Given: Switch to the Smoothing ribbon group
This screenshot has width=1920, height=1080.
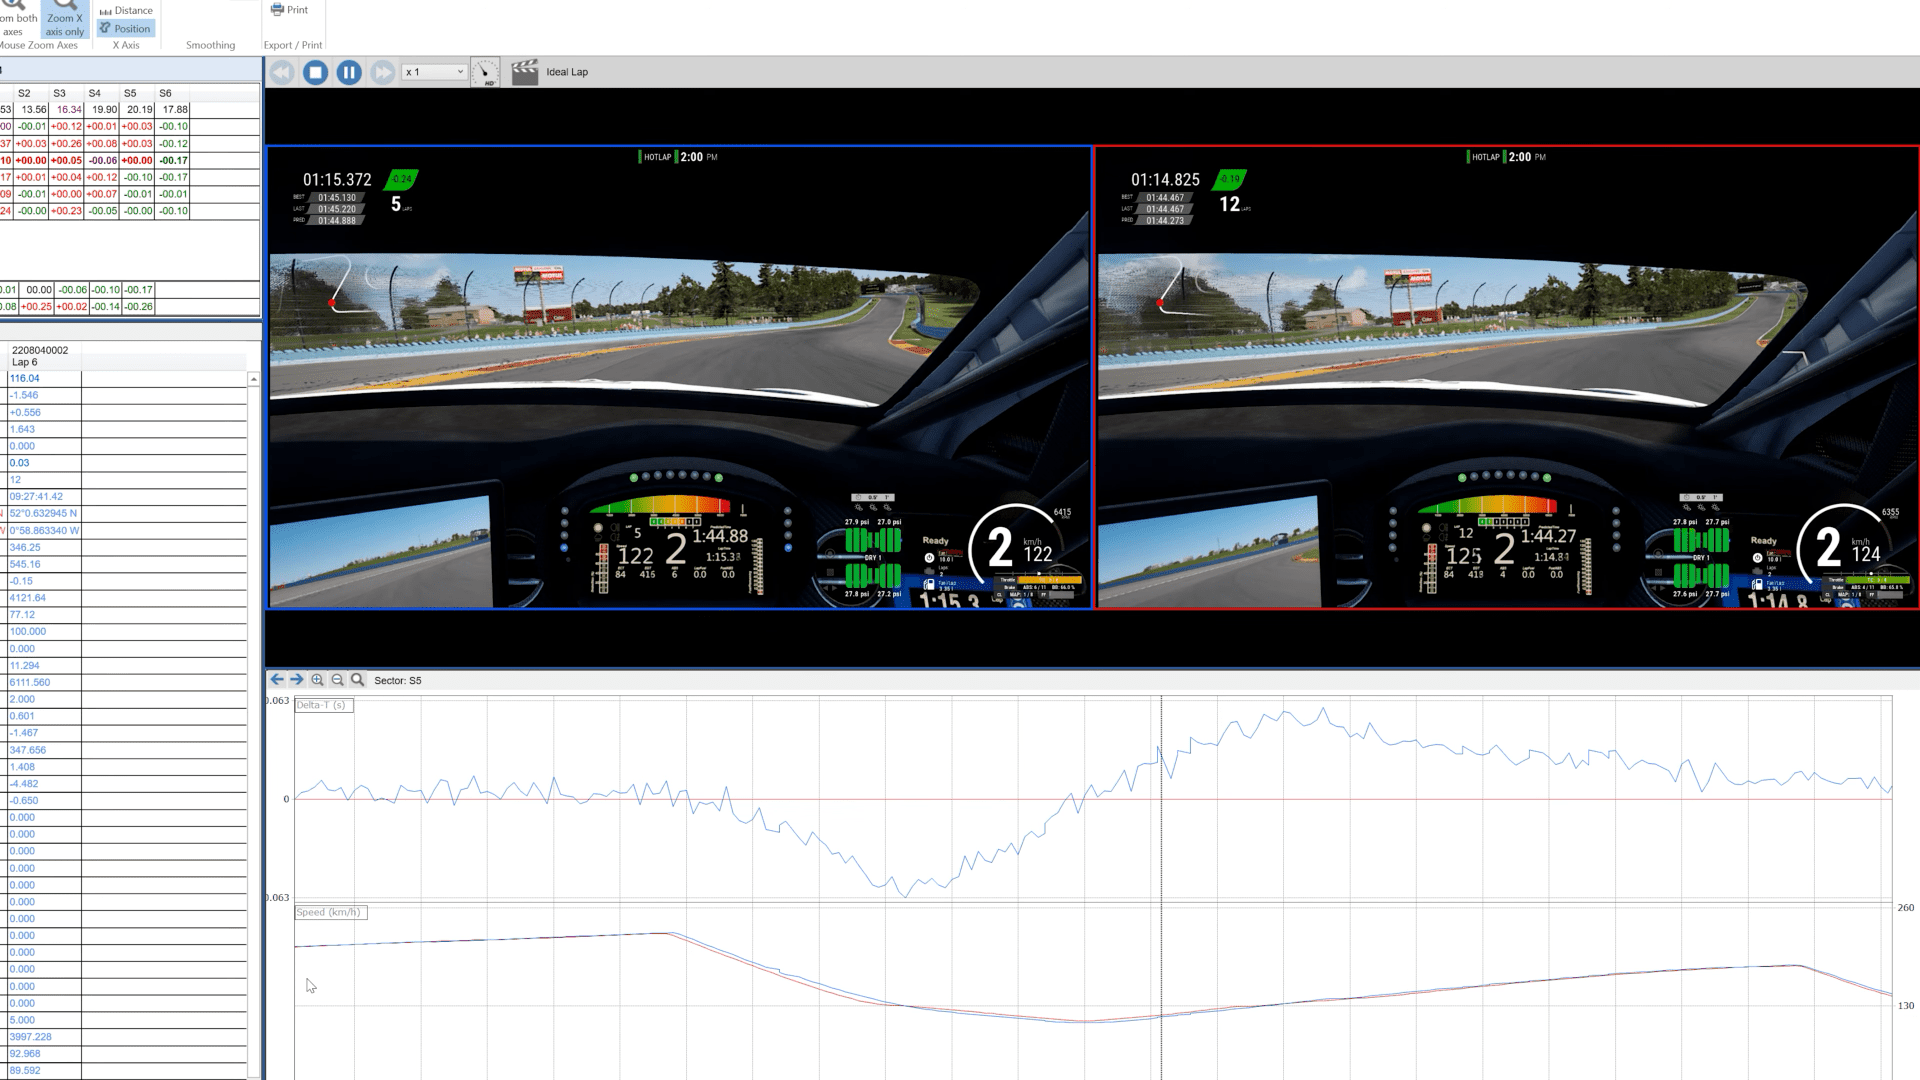Looking at the screenshot, I should coord(211,44).
